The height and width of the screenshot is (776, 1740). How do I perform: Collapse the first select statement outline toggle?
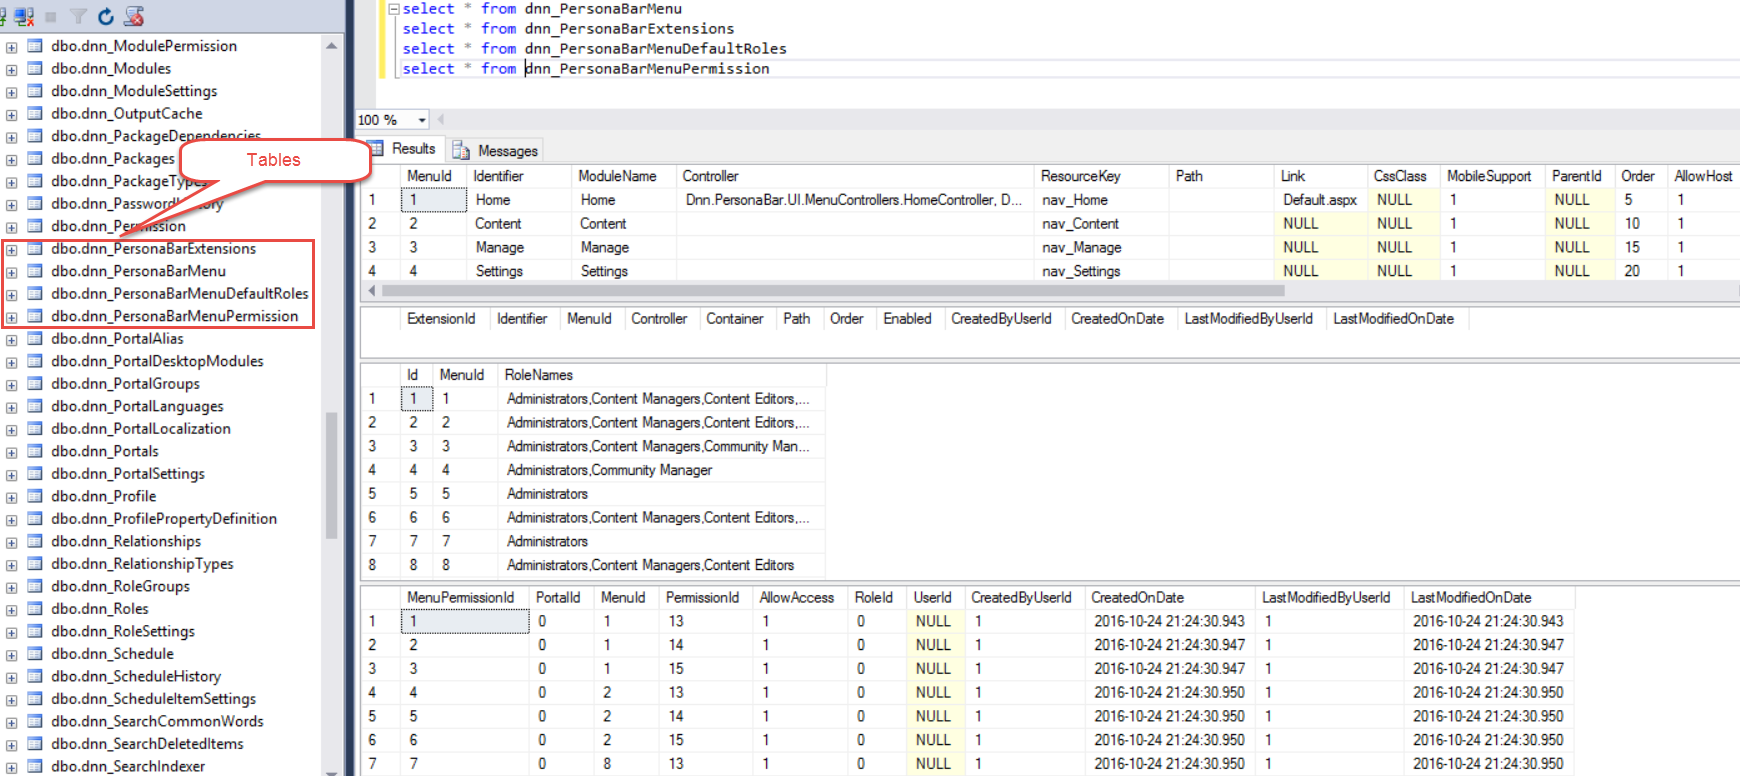click(394, 9)
